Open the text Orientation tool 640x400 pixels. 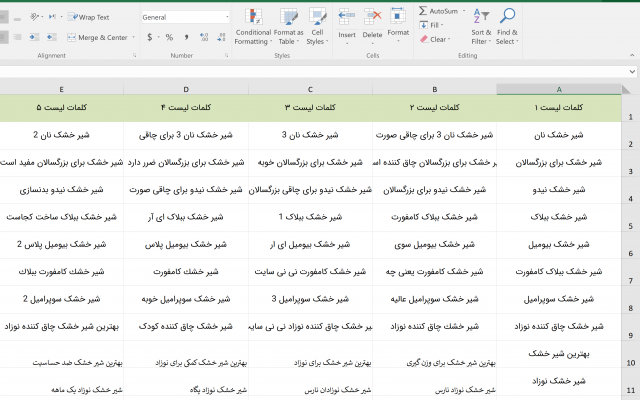34,17
